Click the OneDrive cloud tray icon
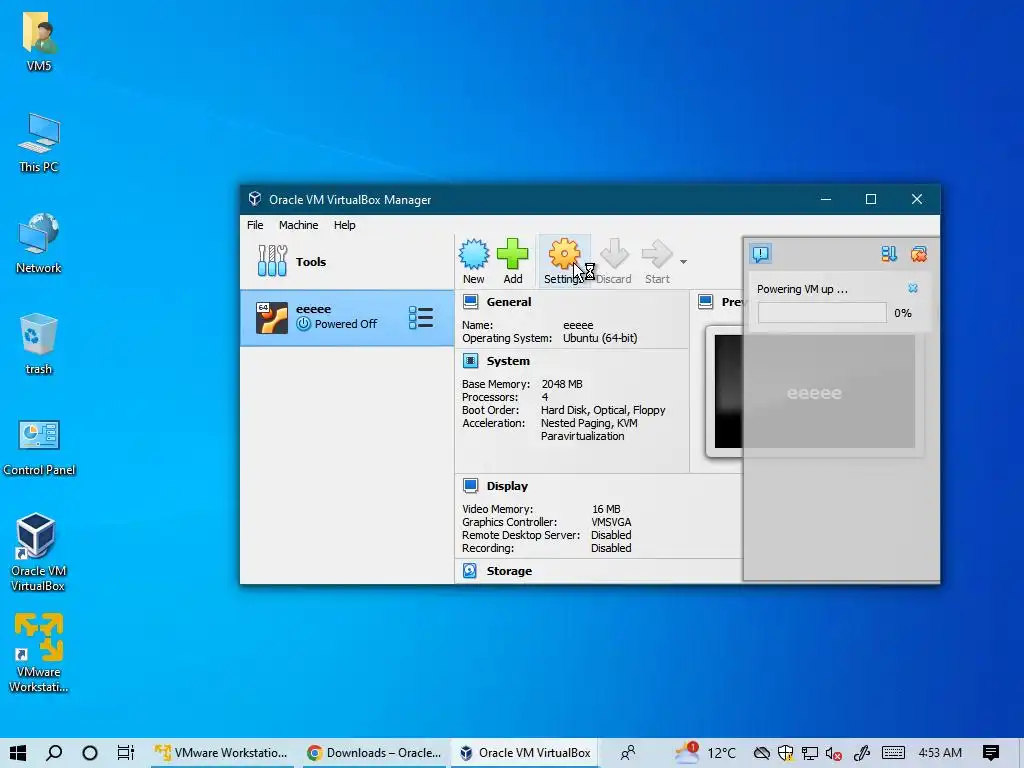 761,753
